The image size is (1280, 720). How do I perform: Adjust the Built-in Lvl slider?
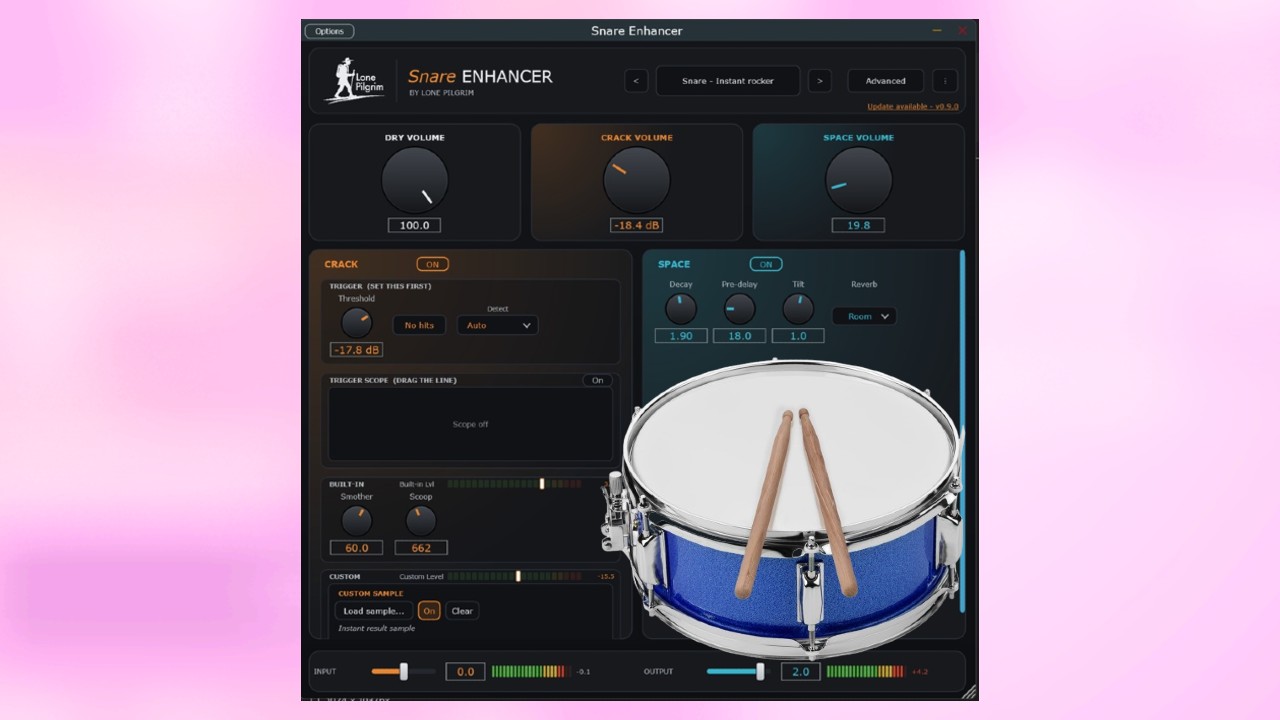click(514, 484)
